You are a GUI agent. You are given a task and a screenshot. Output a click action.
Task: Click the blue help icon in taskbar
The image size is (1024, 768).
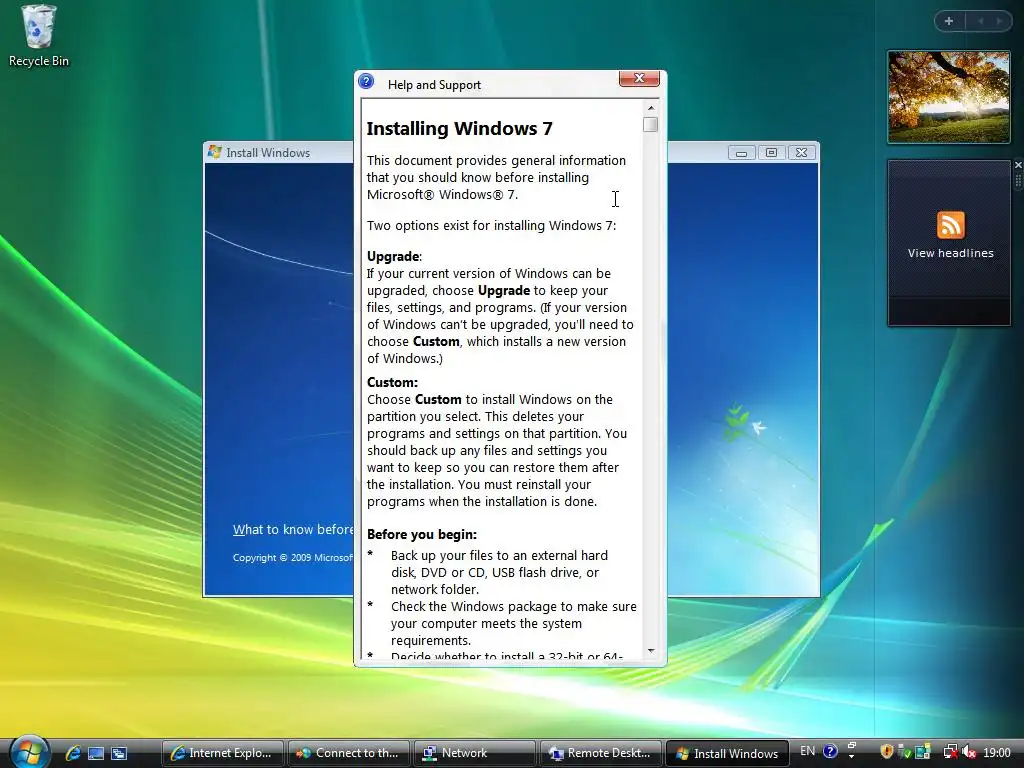click(830, 752)
